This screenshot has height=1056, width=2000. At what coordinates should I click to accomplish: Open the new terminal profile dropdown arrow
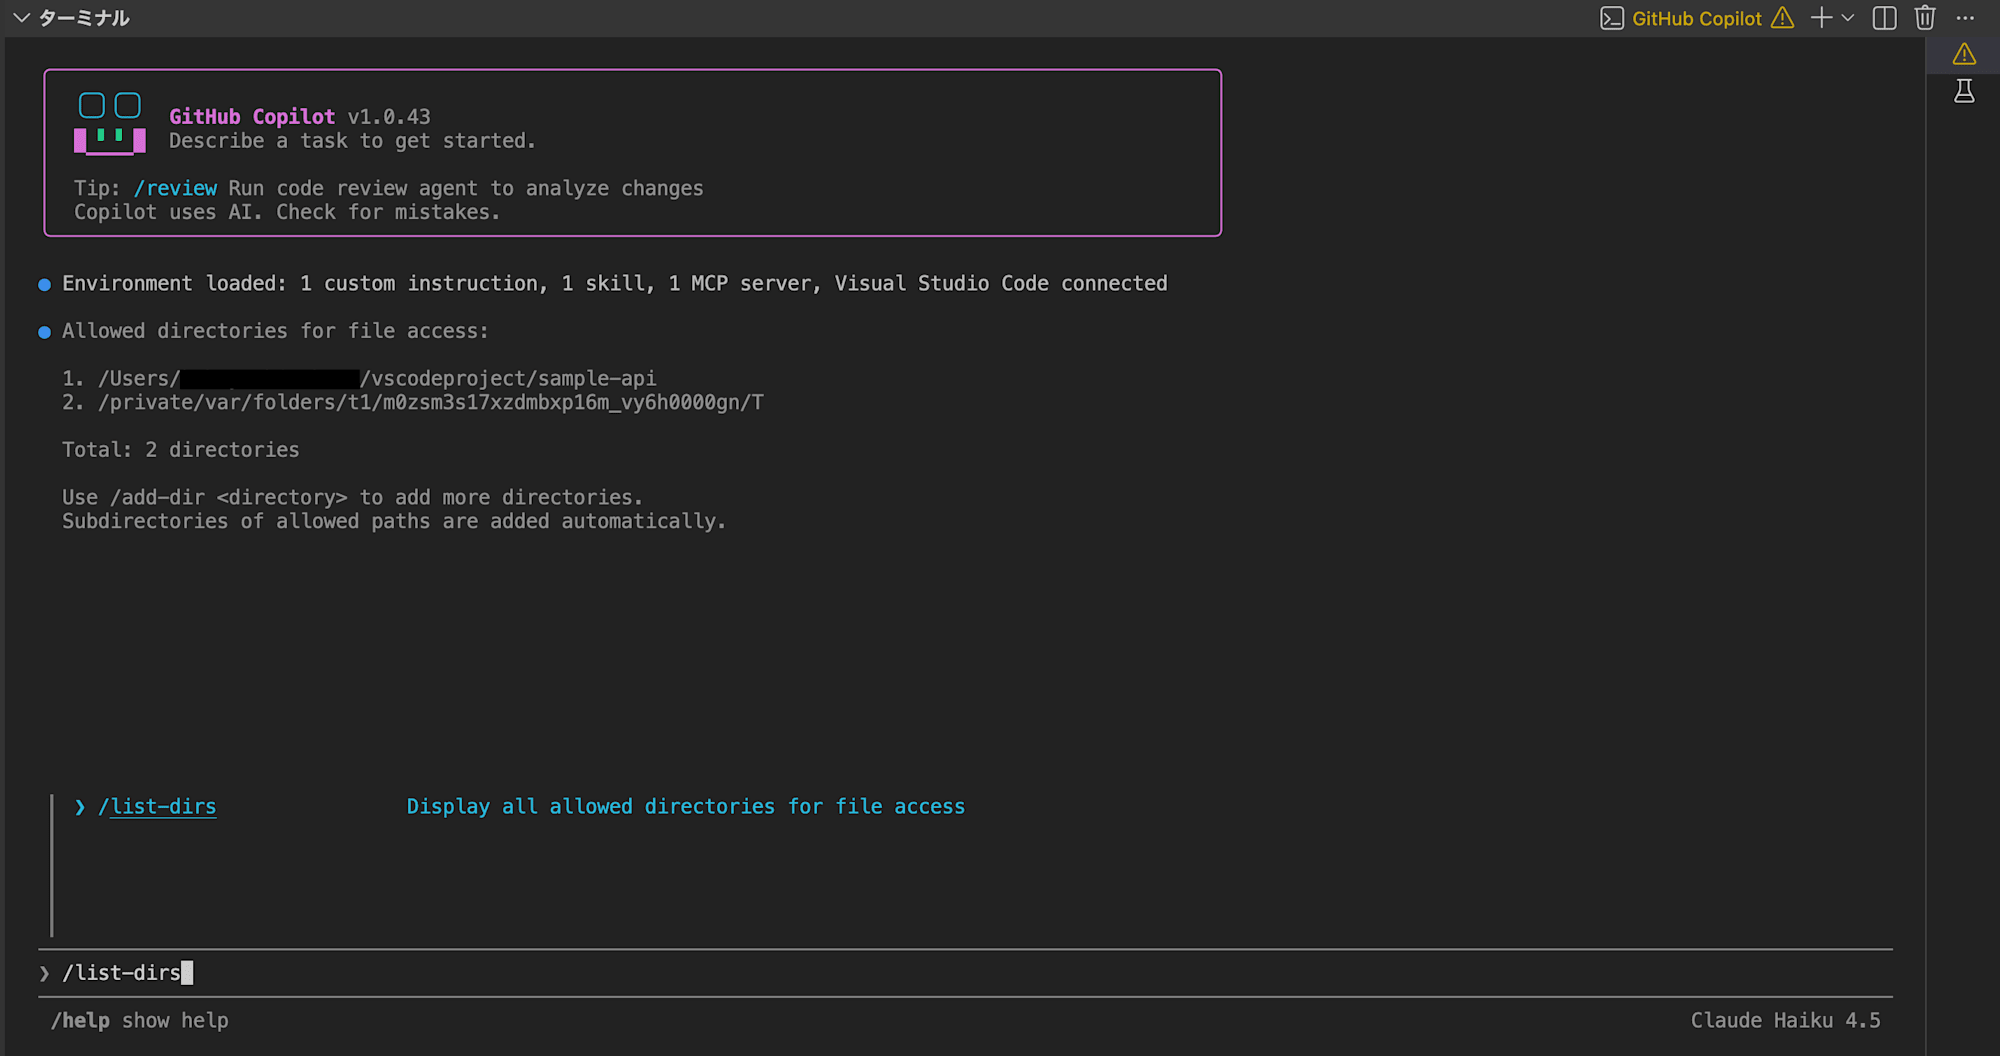coord(1847,18)
